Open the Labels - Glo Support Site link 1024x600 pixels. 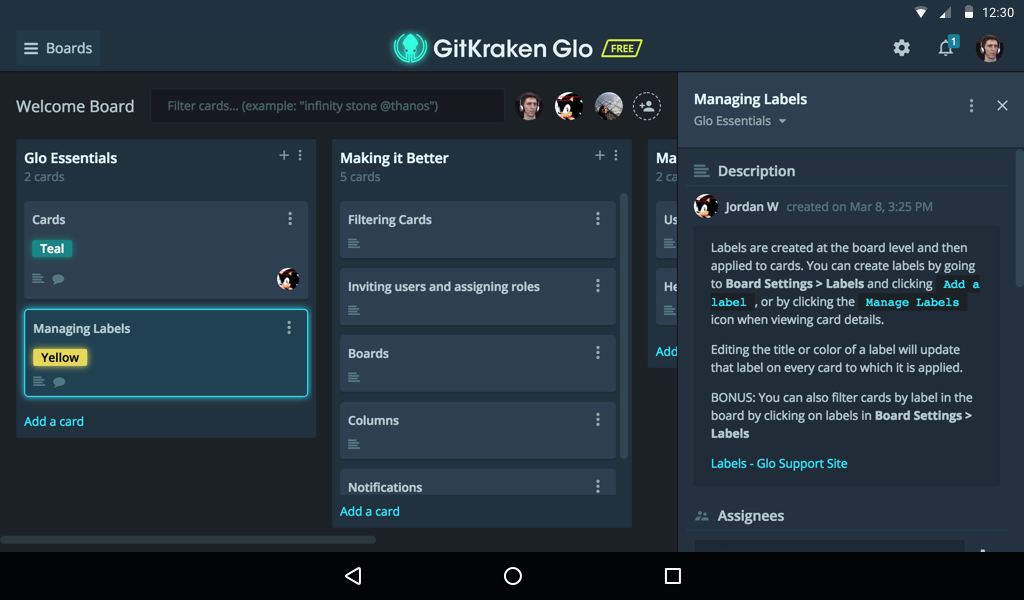tap(779, 464)
